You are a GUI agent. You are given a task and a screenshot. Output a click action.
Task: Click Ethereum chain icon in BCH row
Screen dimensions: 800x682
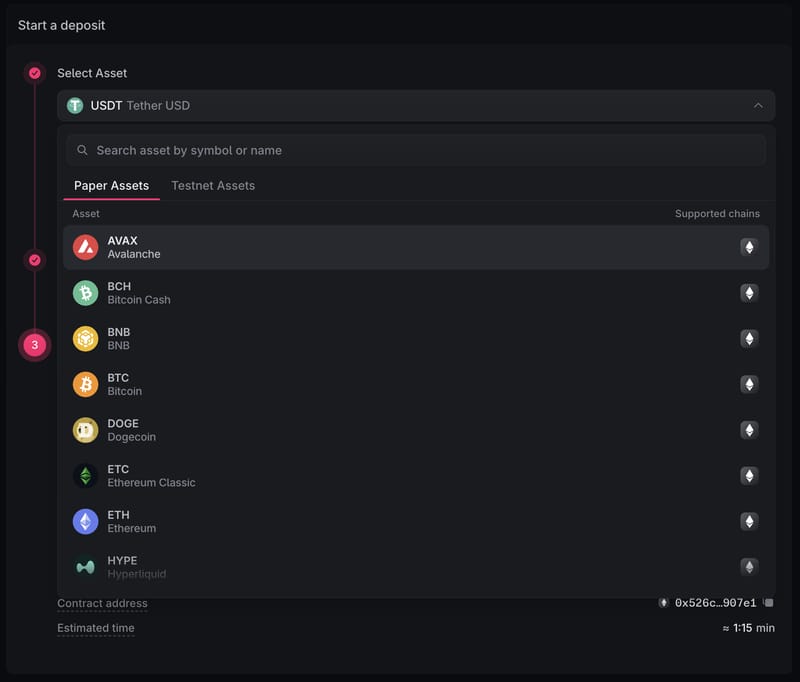(749, 293)
